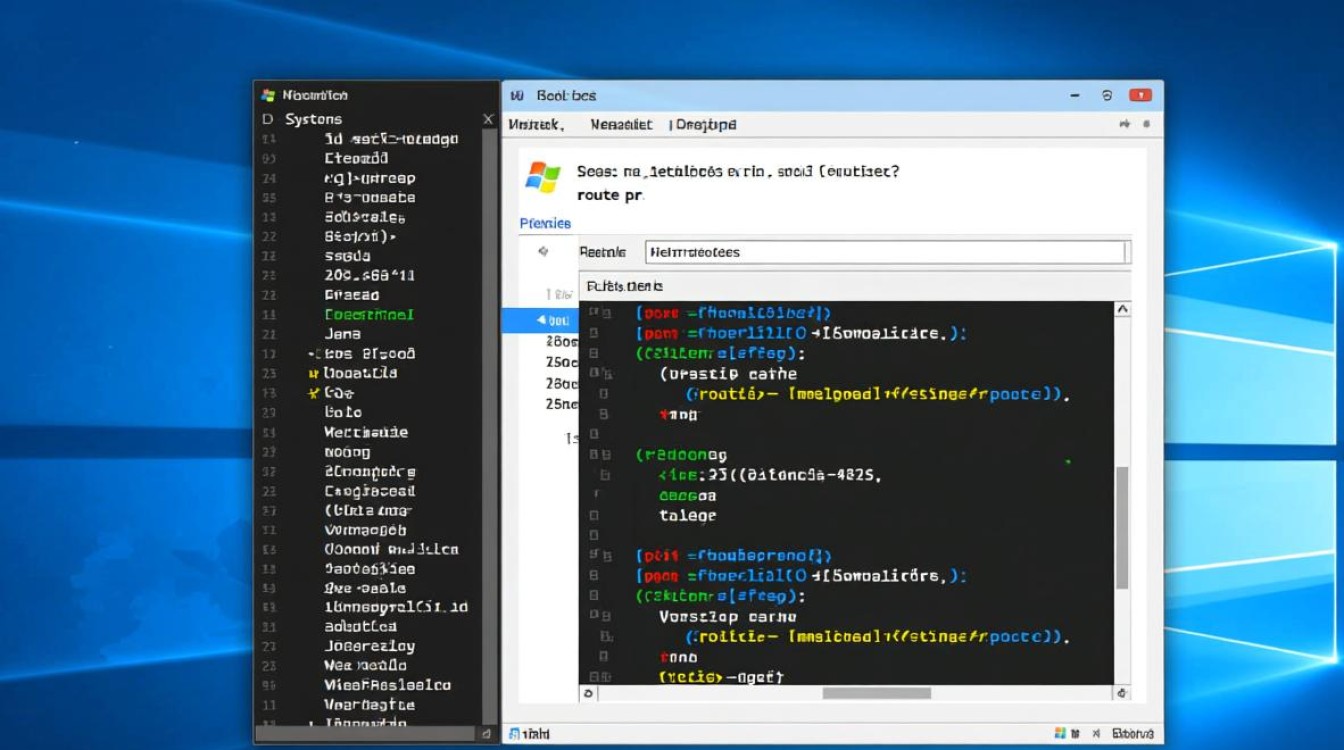Screen dimensions: 1344x750
Task: Open the Neasdiet menu
Action: 621,125
